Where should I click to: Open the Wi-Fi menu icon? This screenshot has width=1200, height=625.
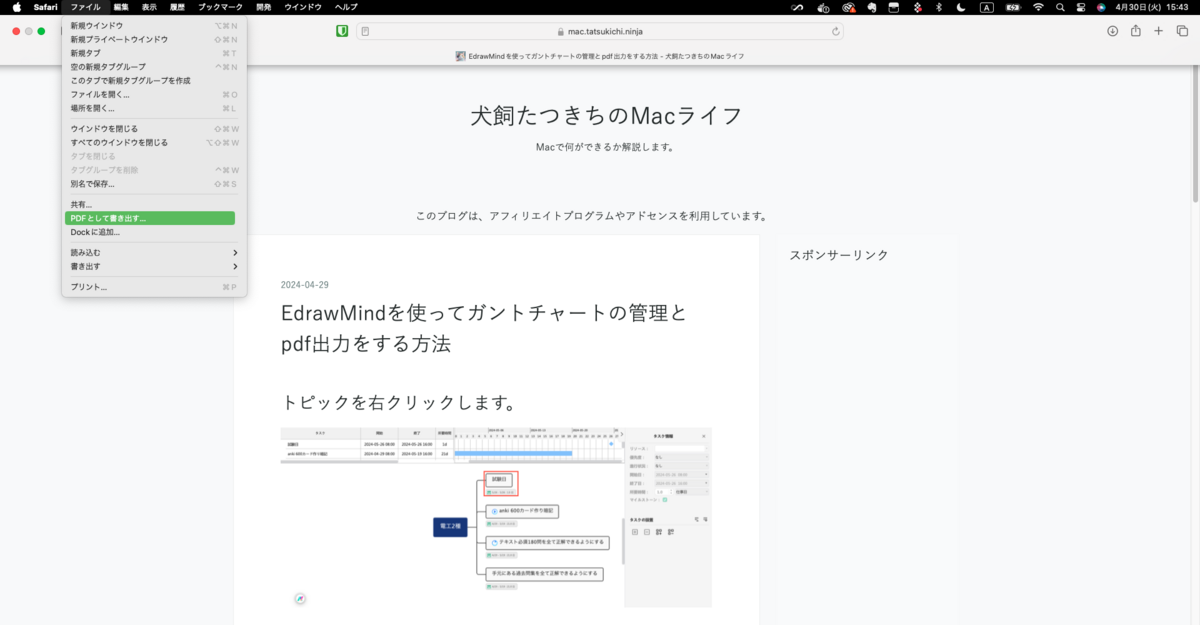click(x=1038, y=7)
